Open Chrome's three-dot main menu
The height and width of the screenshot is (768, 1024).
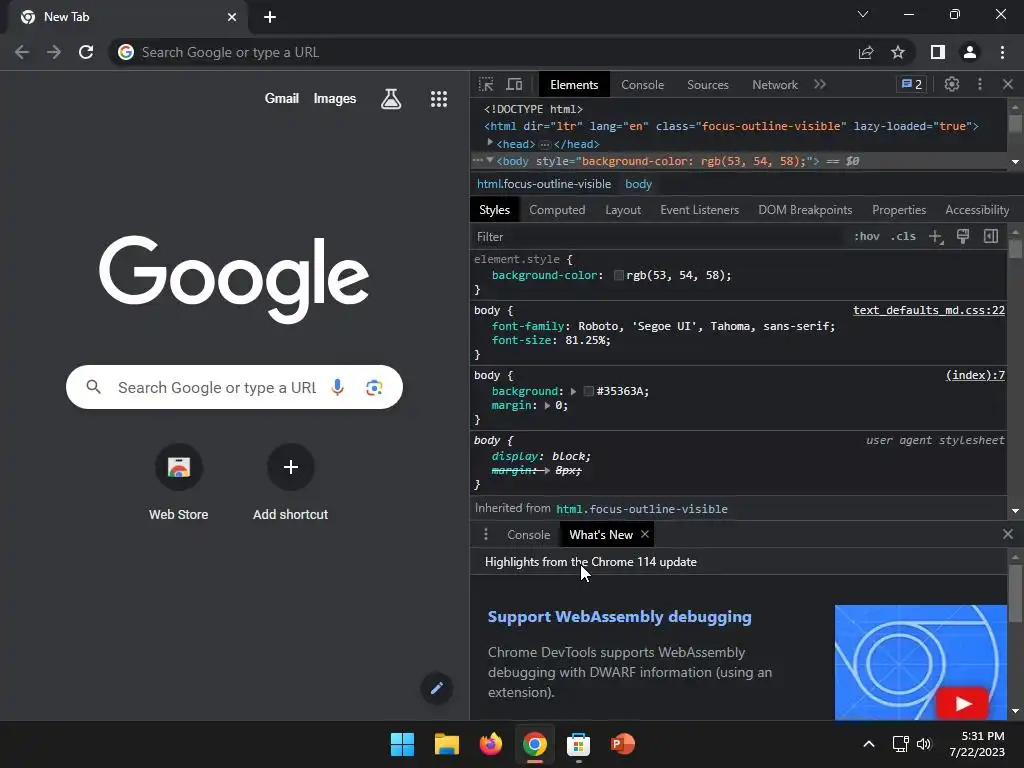pyautogui.click(x=1002, y=52)
